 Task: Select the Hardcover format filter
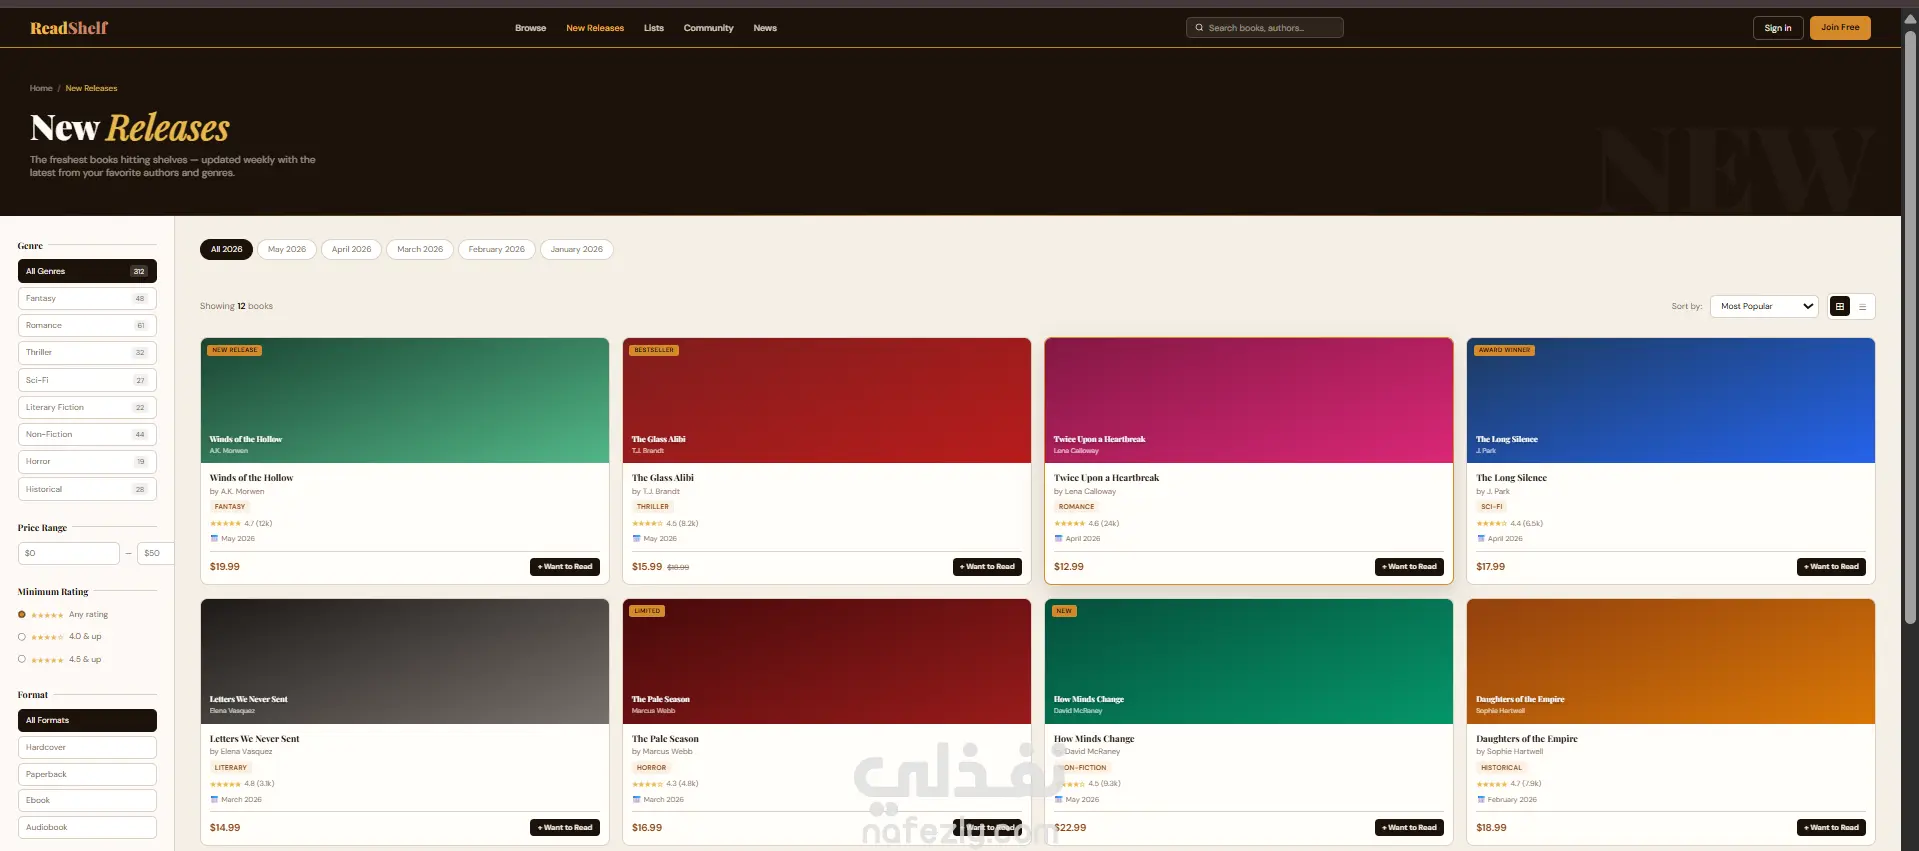(x=87, y=747)
